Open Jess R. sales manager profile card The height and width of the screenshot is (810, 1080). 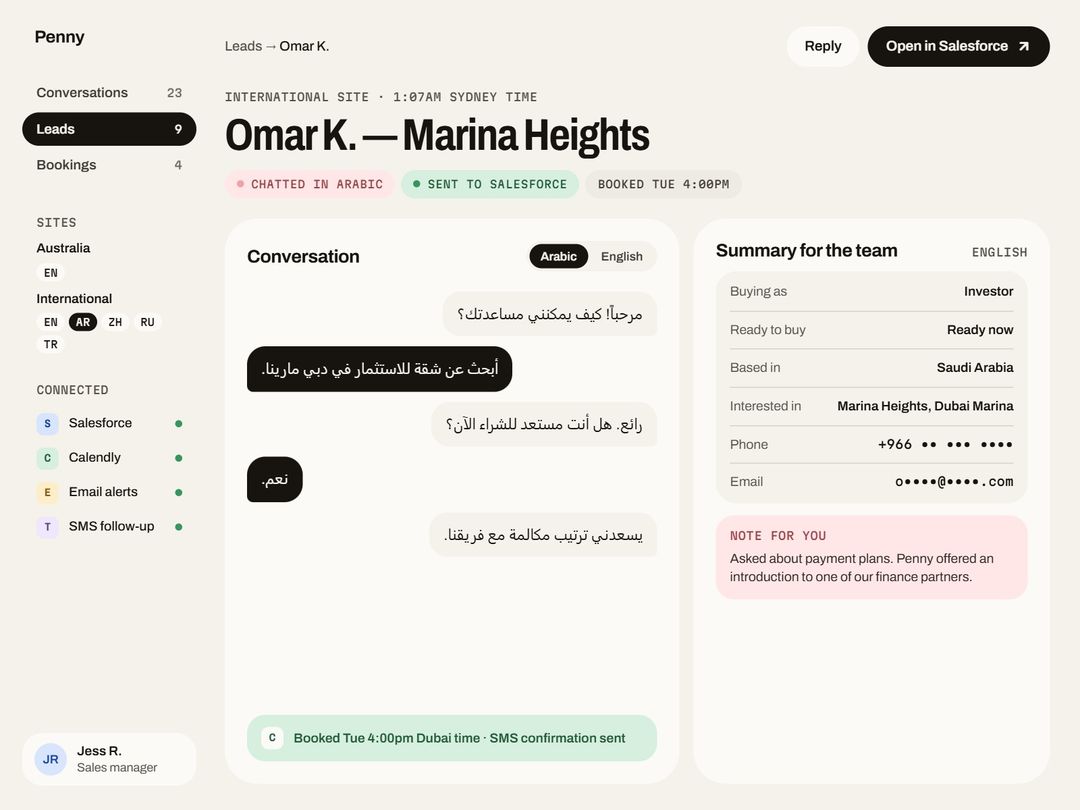coord(109,759)
